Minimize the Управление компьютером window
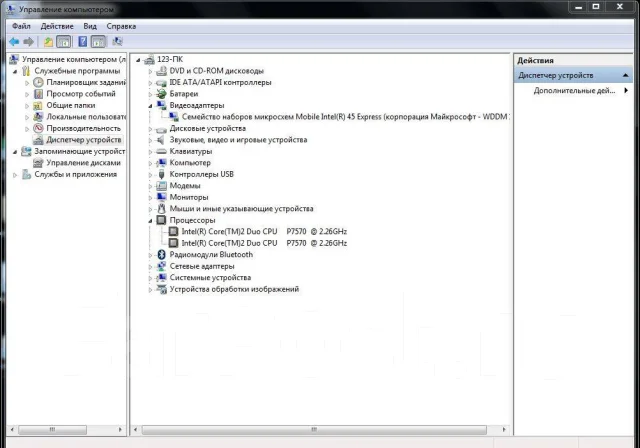This screenshot has height=448, width=640. click(578, 7)
